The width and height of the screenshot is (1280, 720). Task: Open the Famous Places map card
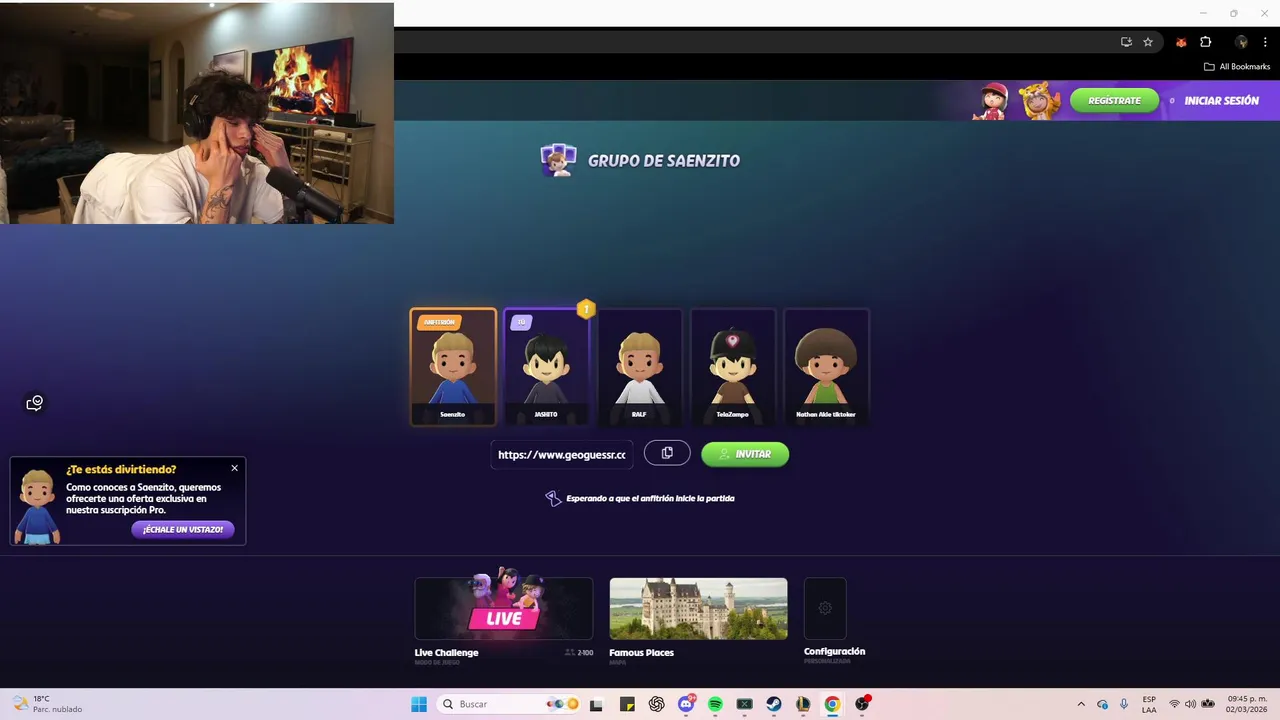tap(698, 609)
